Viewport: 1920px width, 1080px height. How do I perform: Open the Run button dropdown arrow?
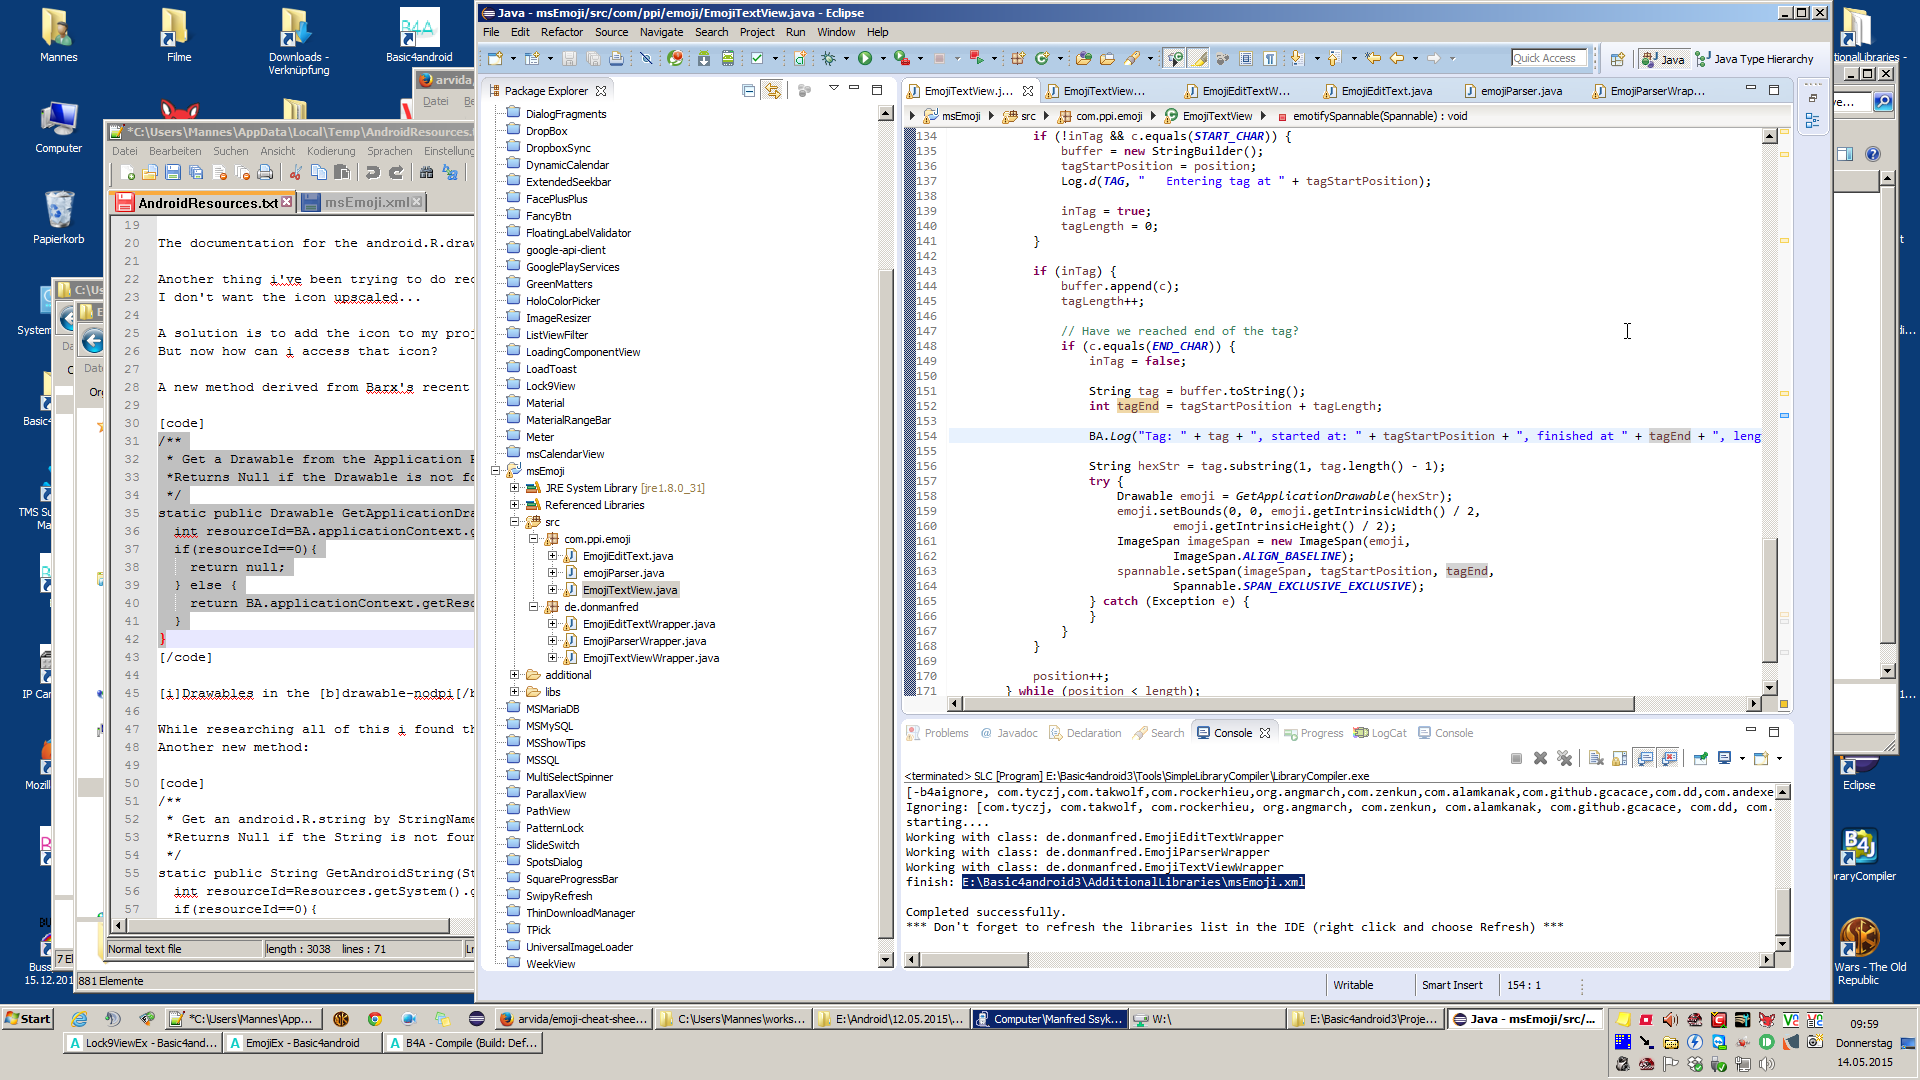pos(882,59)
